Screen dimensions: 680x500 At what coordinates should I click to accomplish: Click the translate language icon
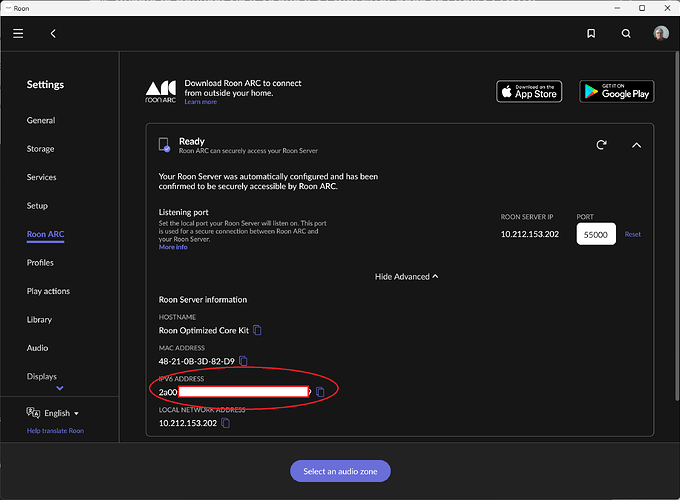coord(33,412)
